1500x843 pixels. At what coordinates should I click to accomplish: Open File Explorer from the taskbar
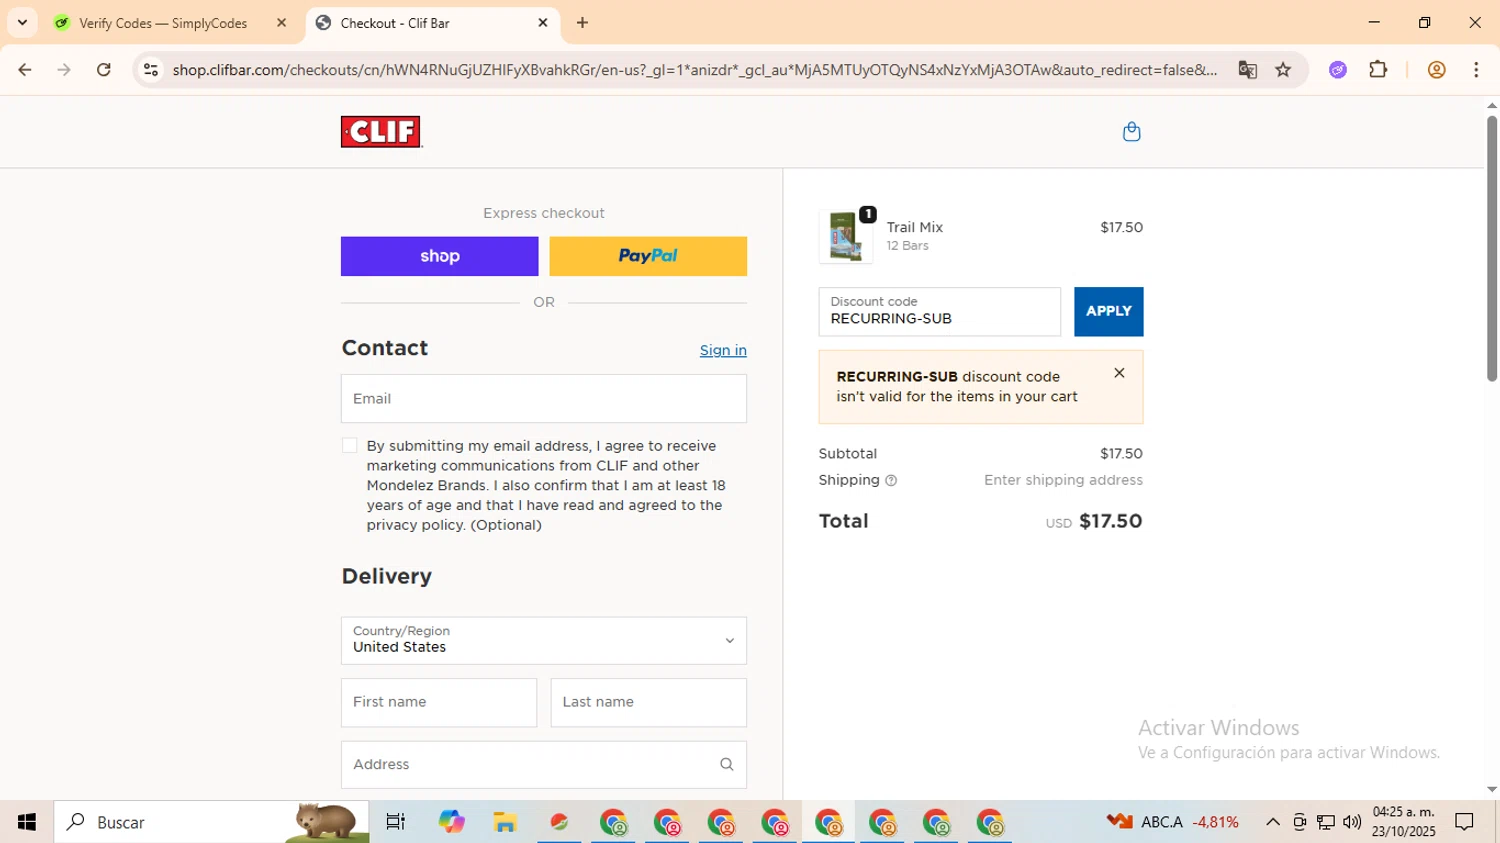505,822
